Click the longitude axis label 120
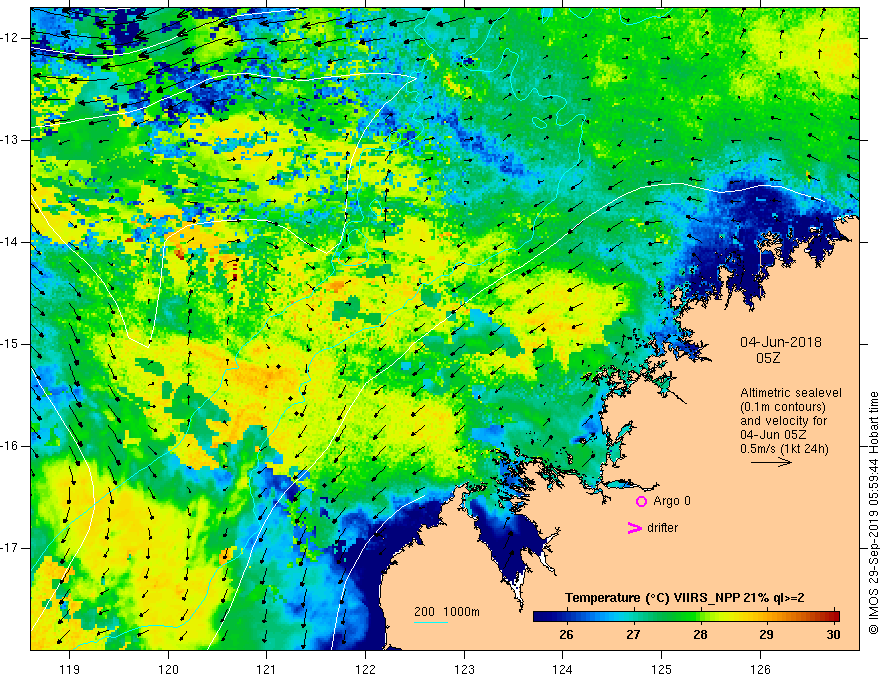 click(x=168, y=669)
